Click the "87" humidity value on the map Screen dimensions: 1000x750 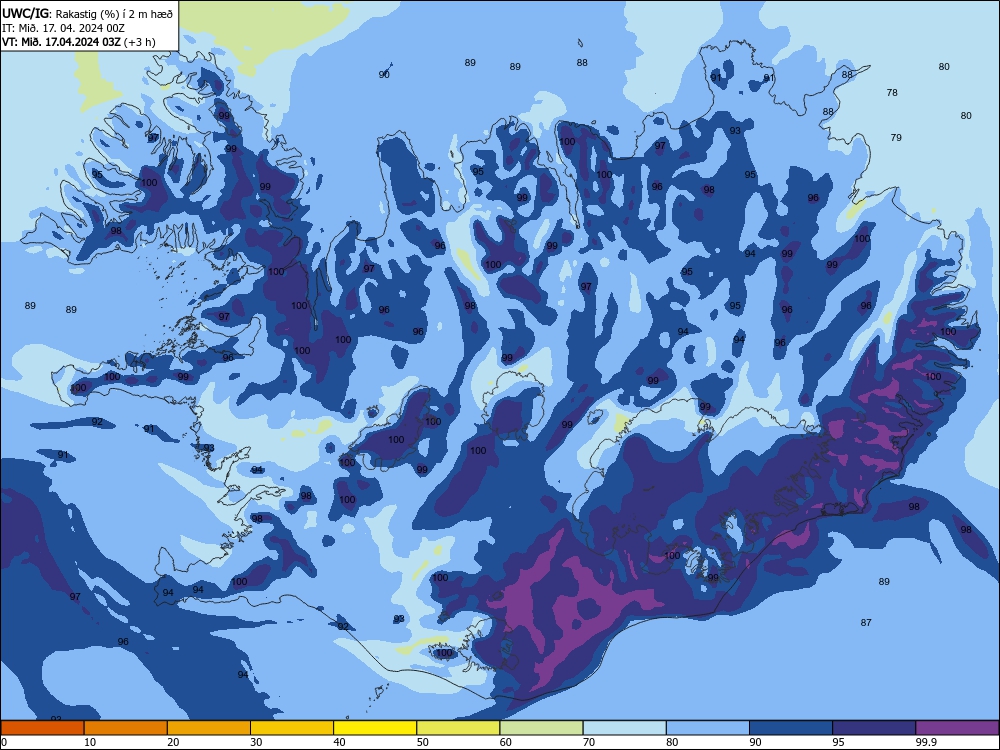[x=865, y=622]
